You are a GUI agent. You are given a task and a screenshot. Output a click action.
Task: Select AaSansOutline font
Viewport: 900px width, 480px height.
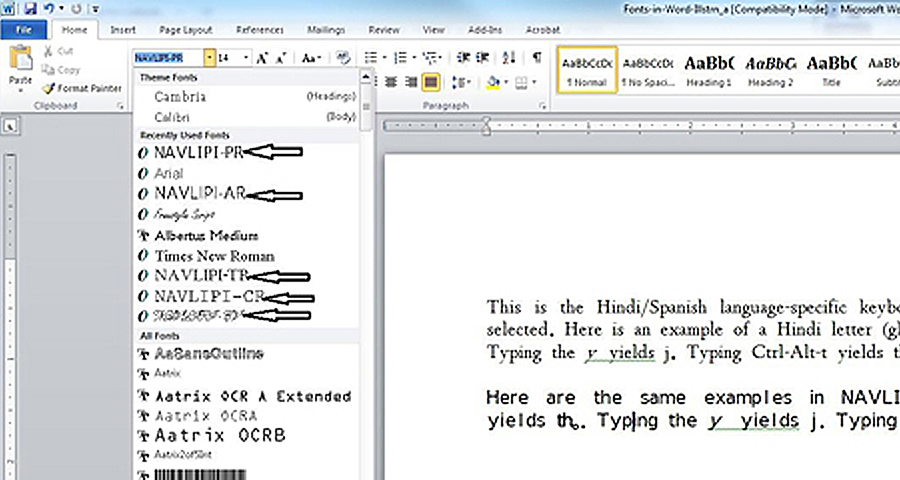click(247, 354)
